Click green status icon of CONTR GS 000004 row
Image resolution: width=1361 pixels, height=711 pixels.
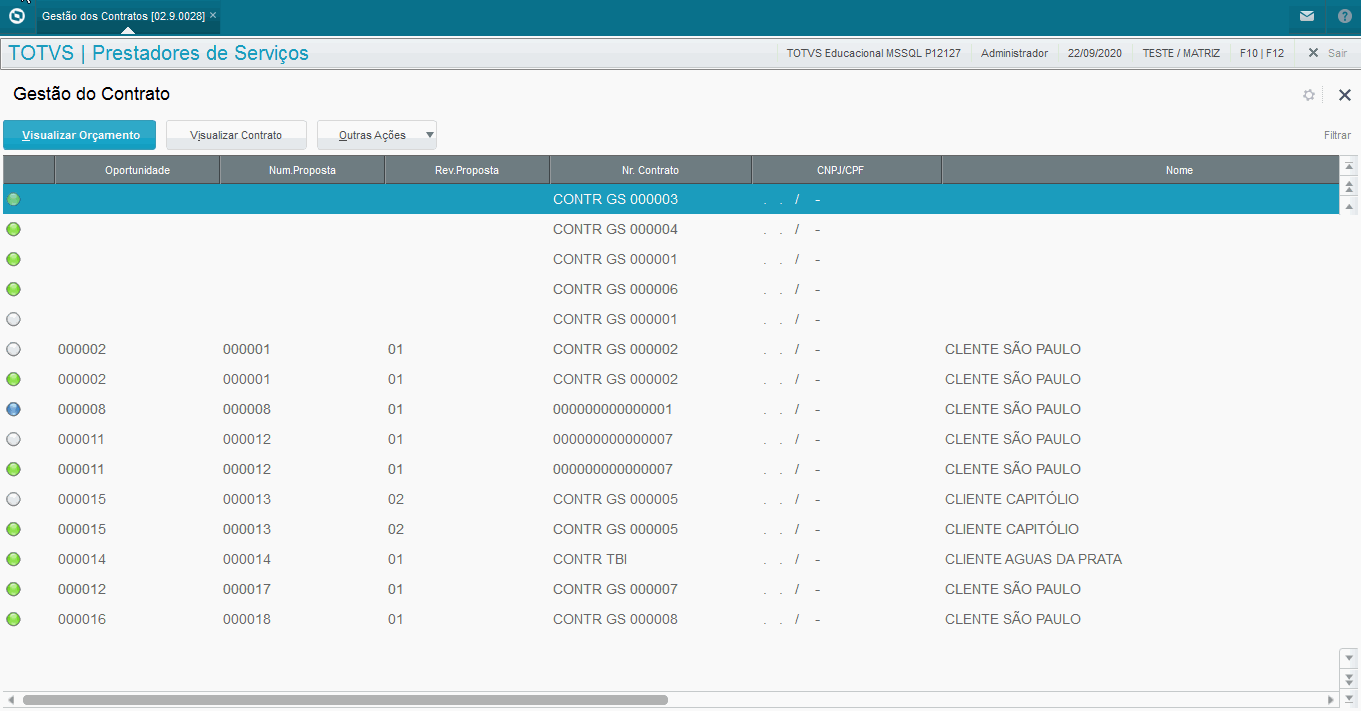pyautogui.click(x=13, y=229)
